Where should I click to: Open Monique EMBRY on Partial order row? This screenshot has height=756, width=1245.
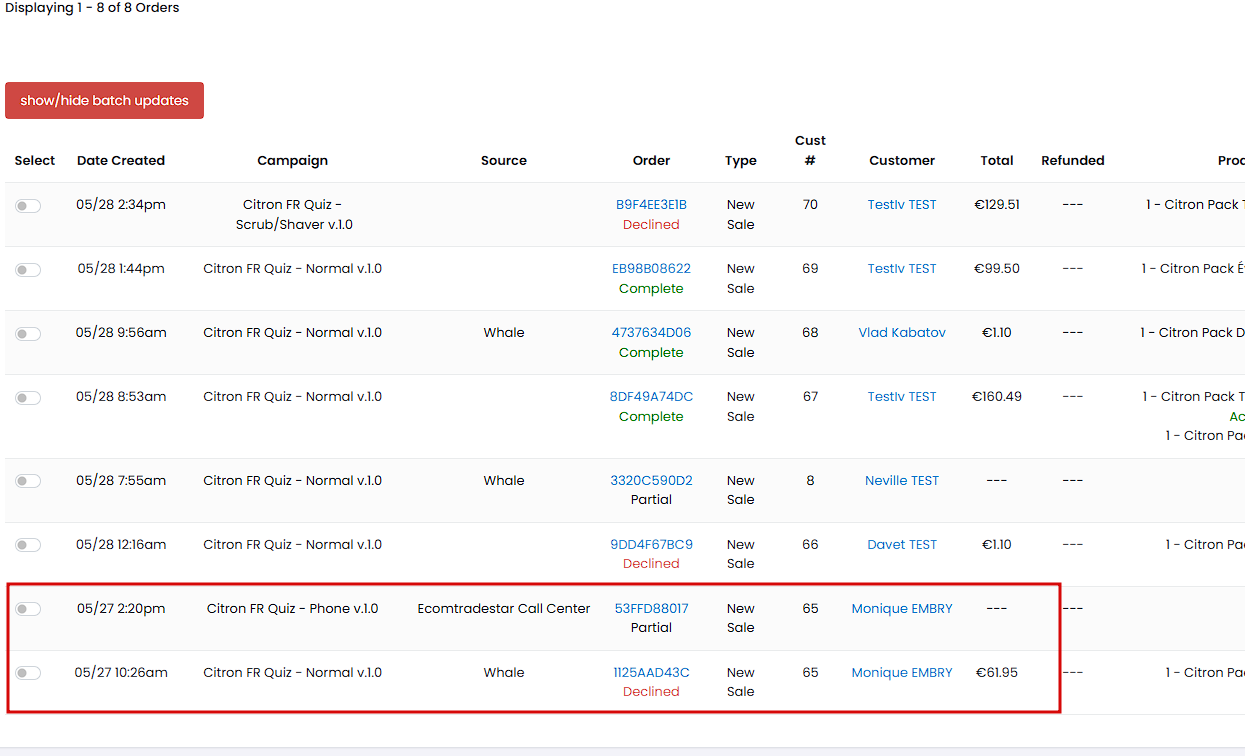[x=902, y=608]
